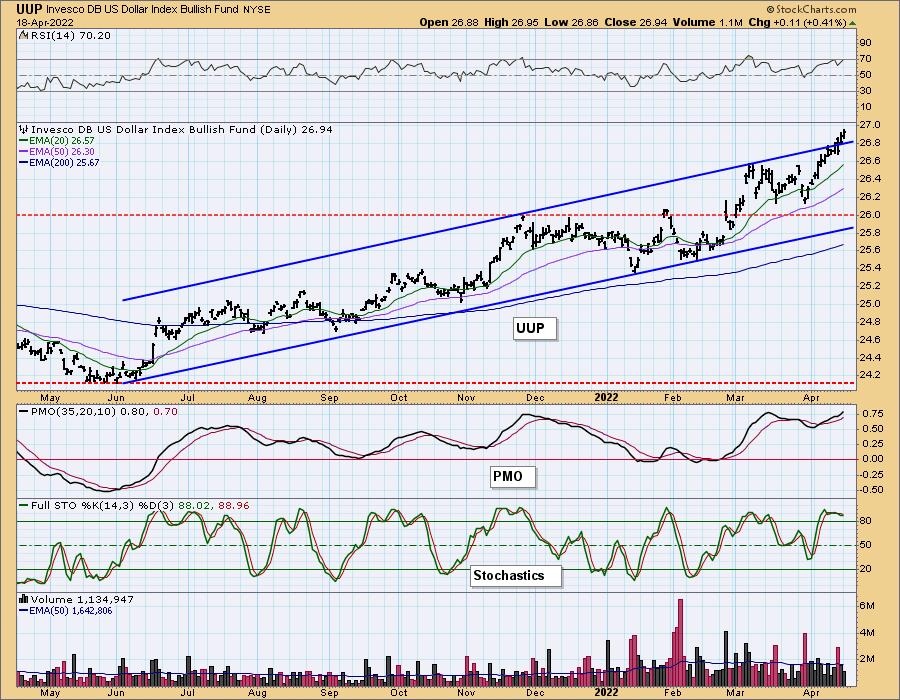Viewport: 900px width, 700px height.
Task: Click the NYSE exchange label
Action: pos(255,9)
